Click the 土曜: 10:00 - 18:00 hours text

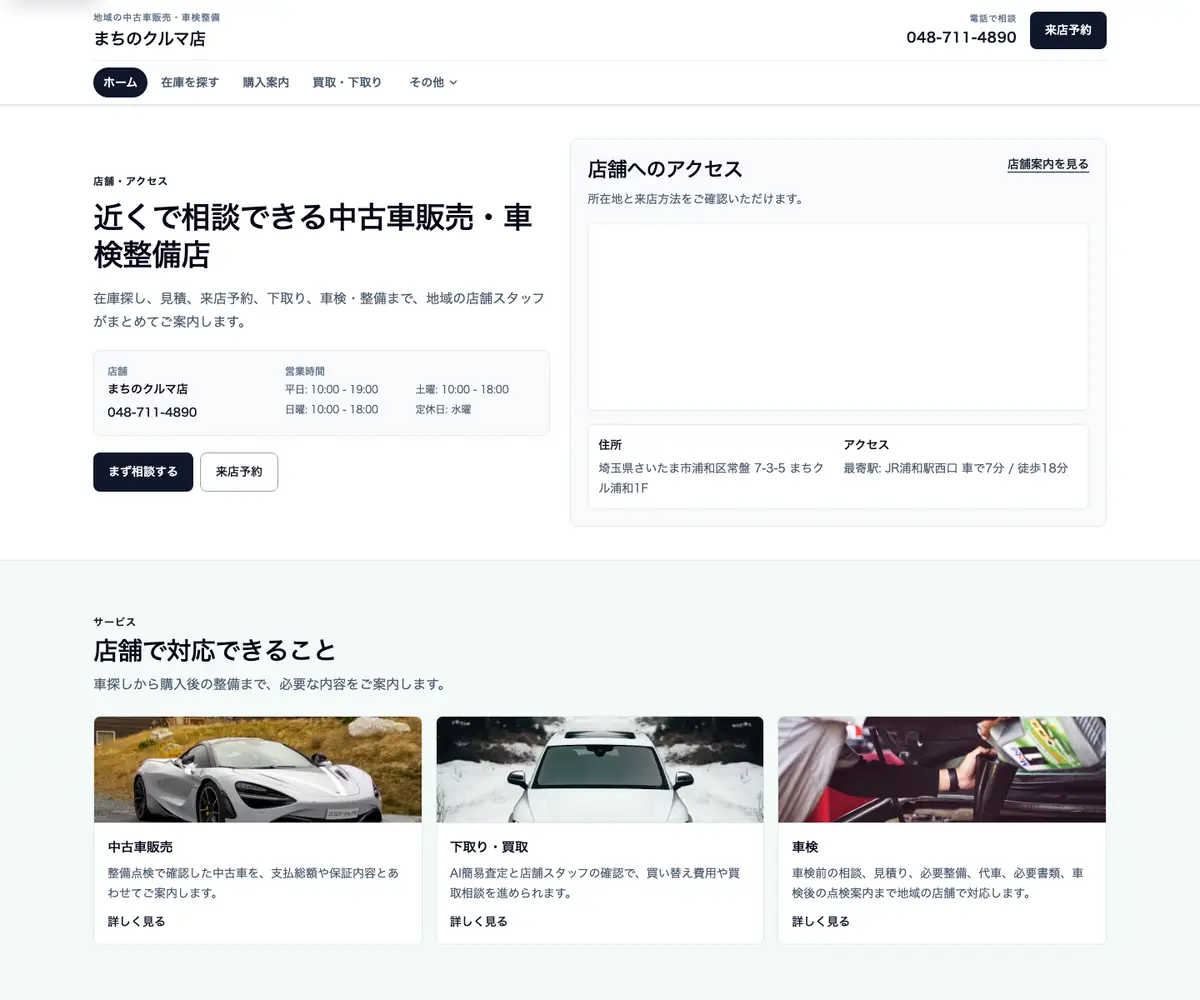point(462,389)
